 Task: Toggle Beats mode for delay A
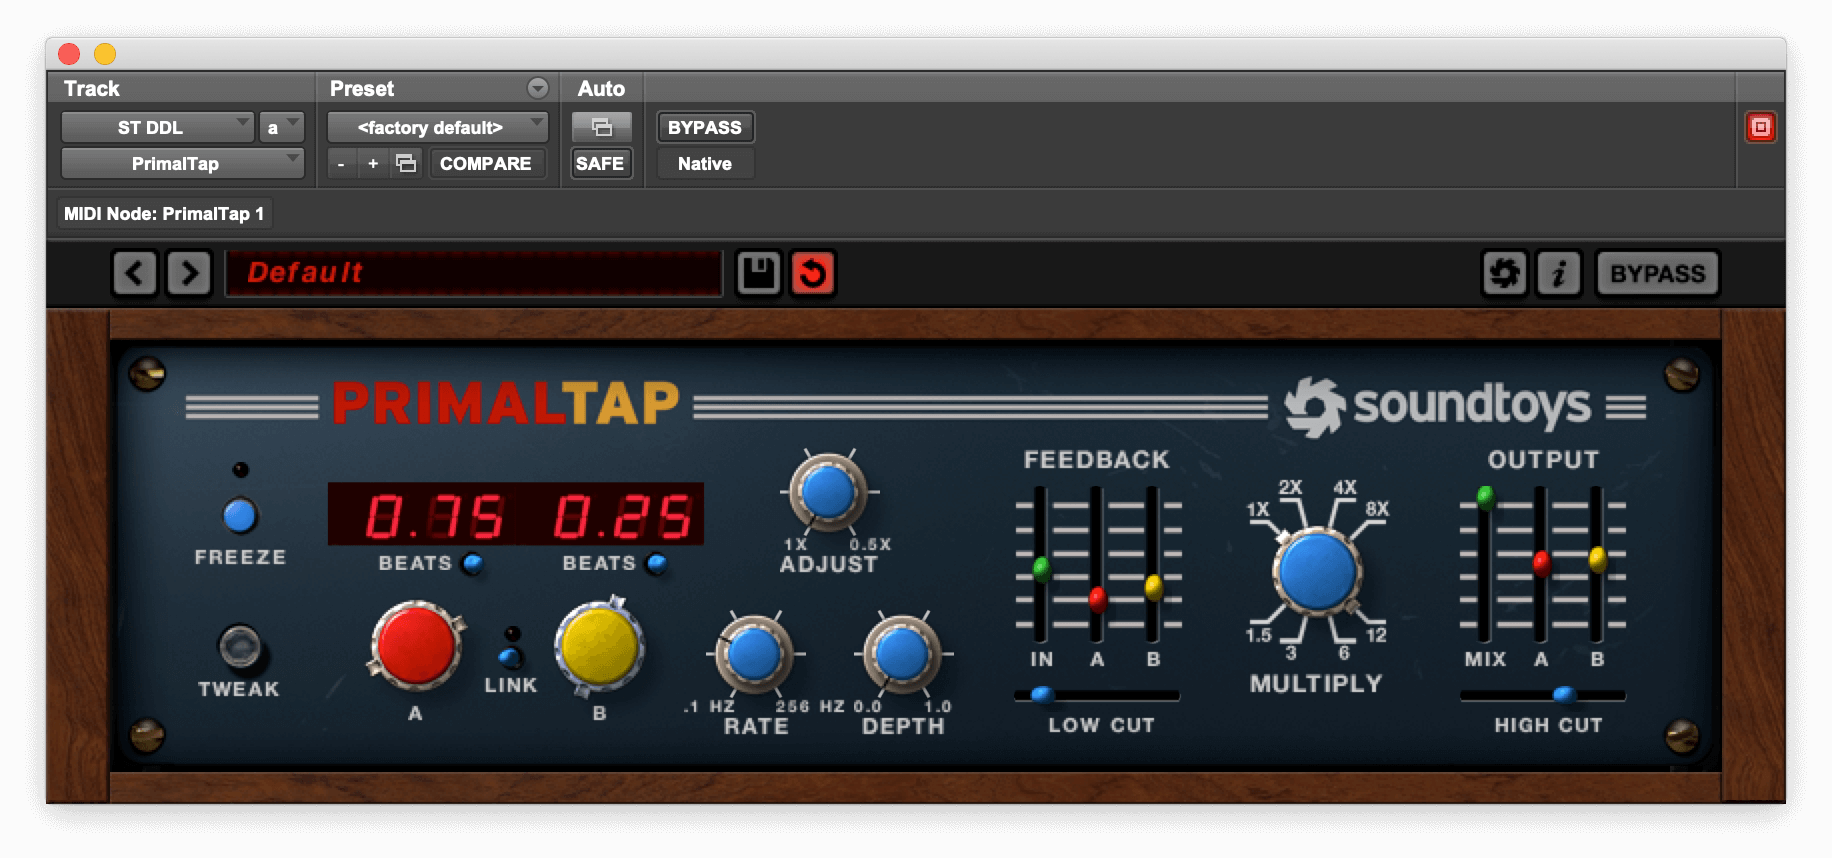click(x=473, y=563)
